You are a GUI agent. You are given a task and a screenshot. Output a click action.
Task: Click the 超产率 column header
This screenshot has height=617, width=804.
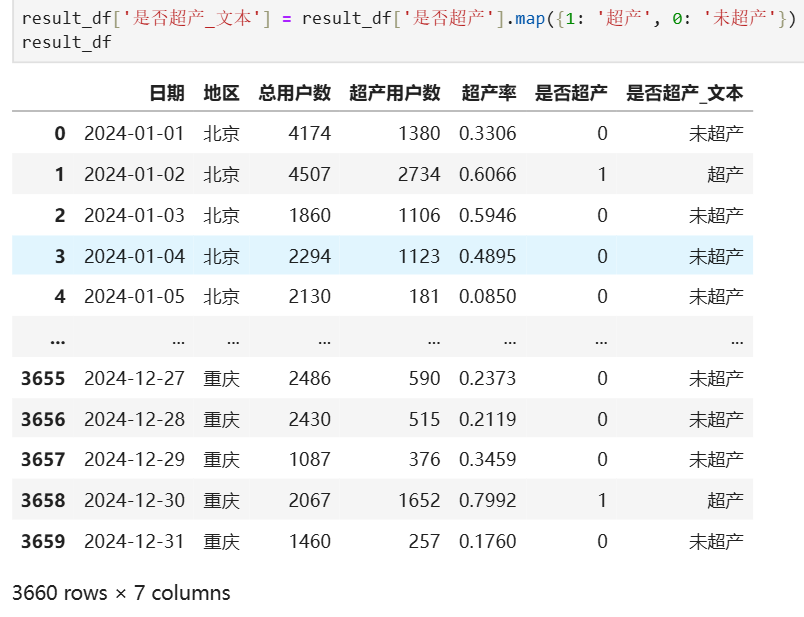489,93
